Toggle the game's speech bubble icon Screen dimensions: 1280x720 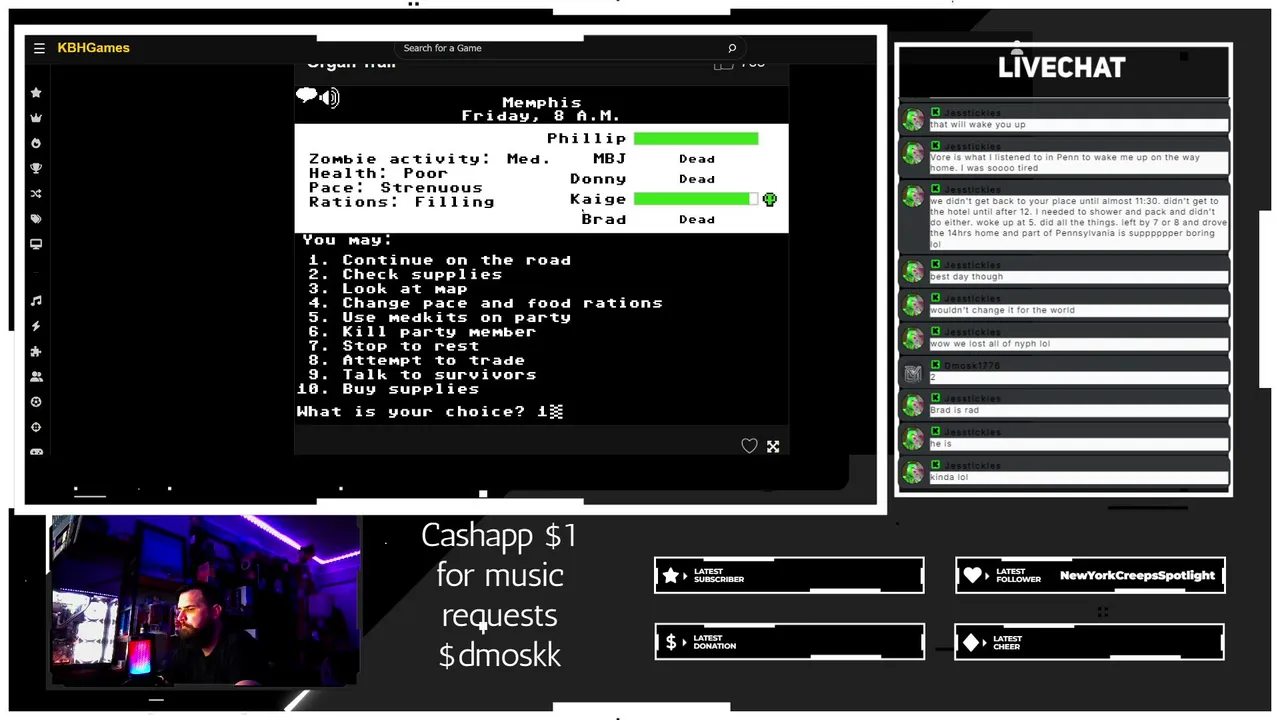point(306,96)
